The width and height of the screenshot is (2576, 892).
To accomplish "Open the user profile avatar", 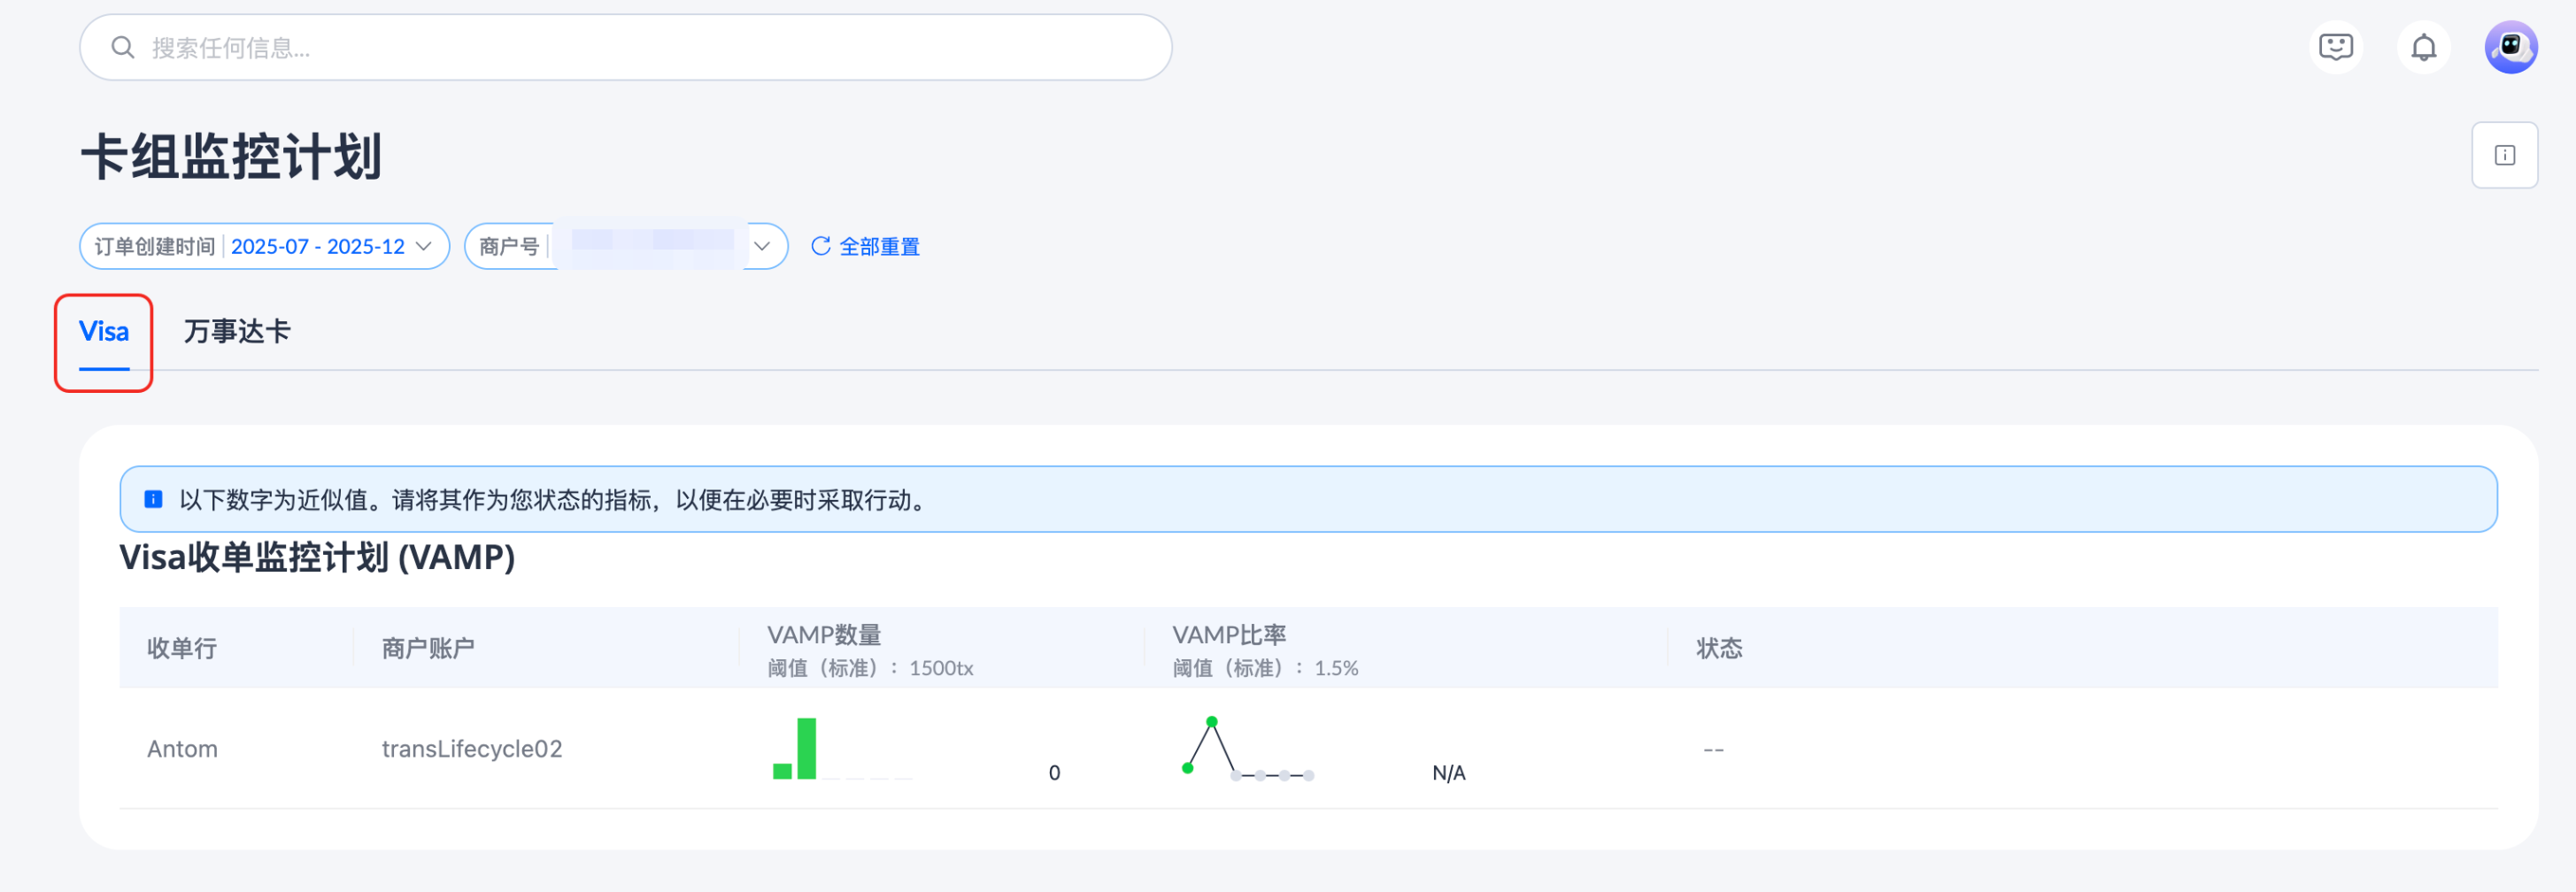I will coord(2511,47).
